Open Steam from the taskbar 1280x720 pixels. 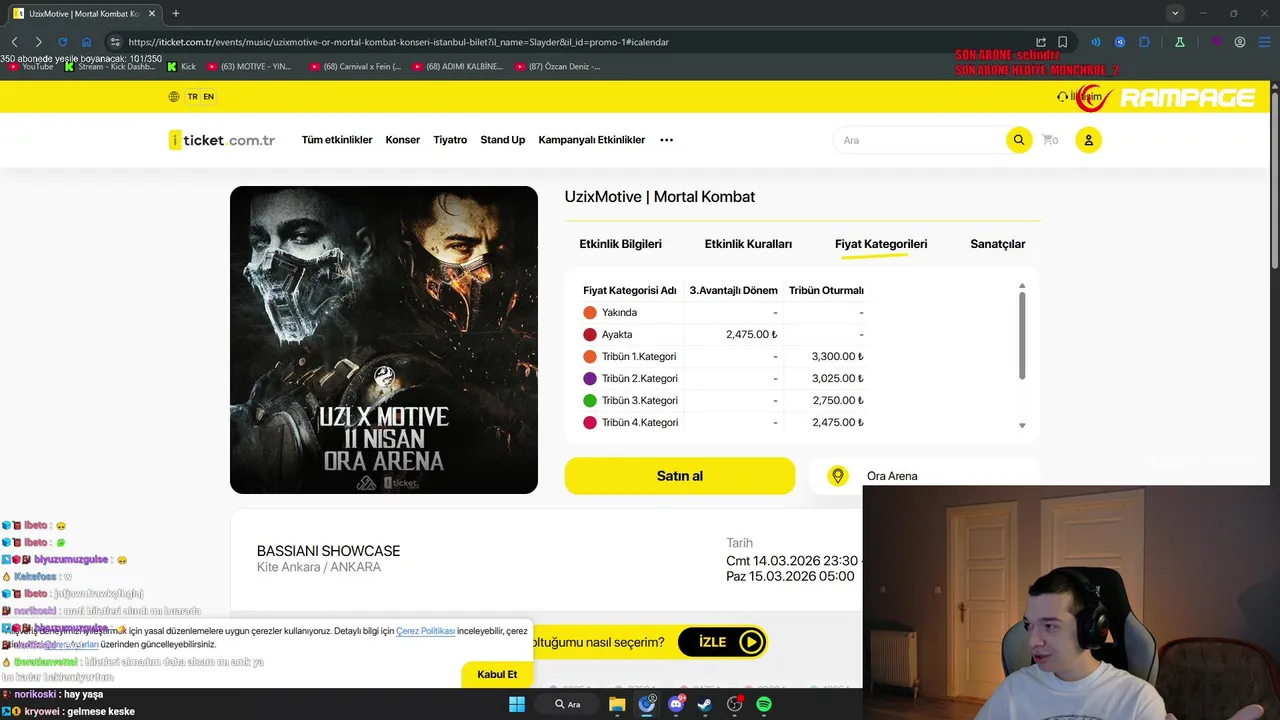coord(705,704)
